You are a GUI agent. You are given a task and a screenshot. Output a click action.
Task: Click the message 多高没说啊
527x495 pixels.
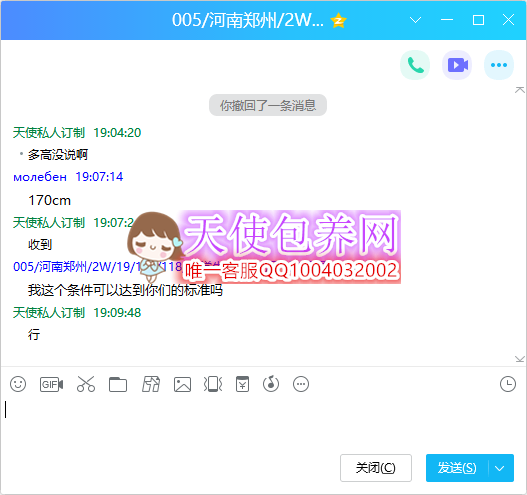[58, 155]
